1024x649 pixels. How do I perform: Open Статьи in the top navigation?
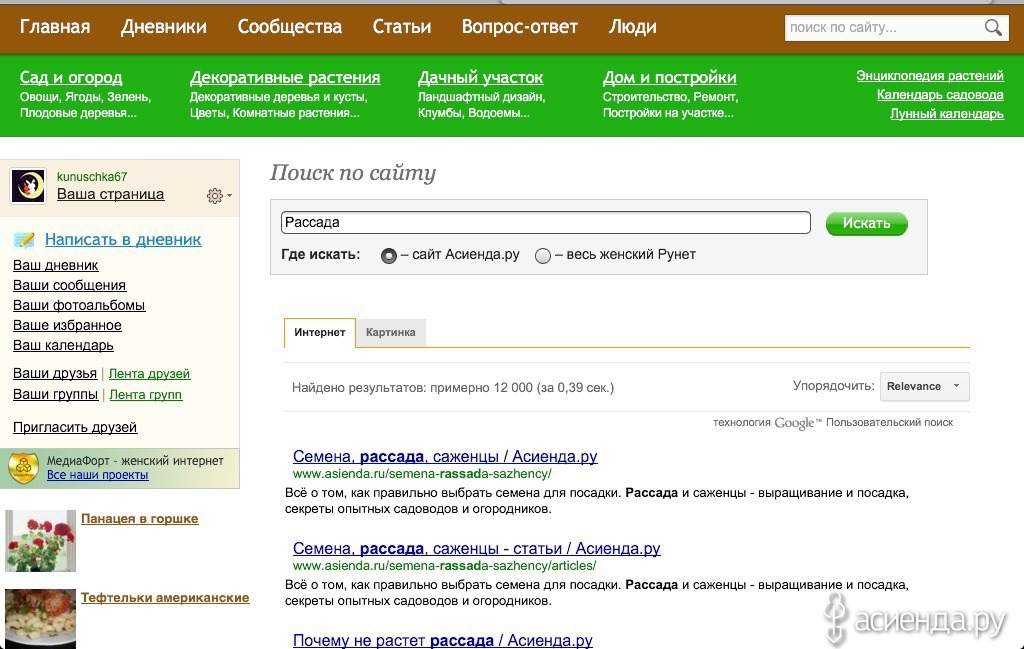point(402,27)
